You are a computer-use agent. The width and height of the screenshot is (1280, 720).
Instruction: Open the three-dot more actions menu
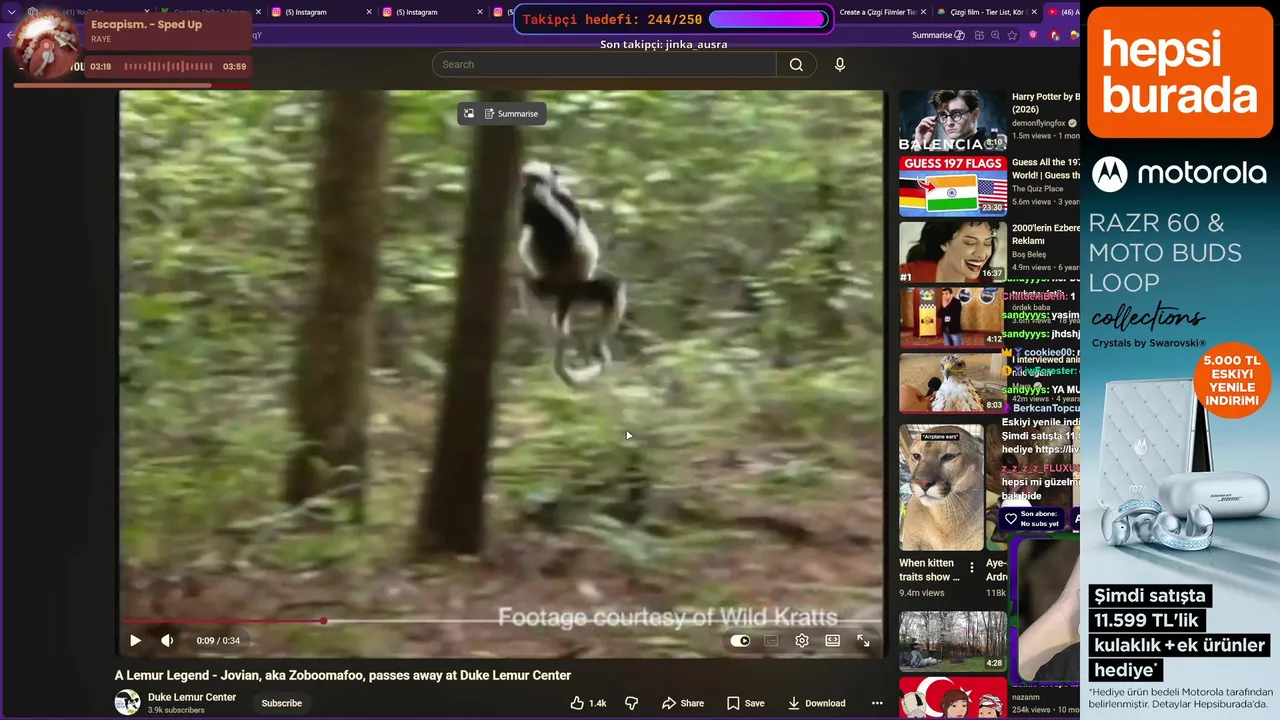pos(877,703)
